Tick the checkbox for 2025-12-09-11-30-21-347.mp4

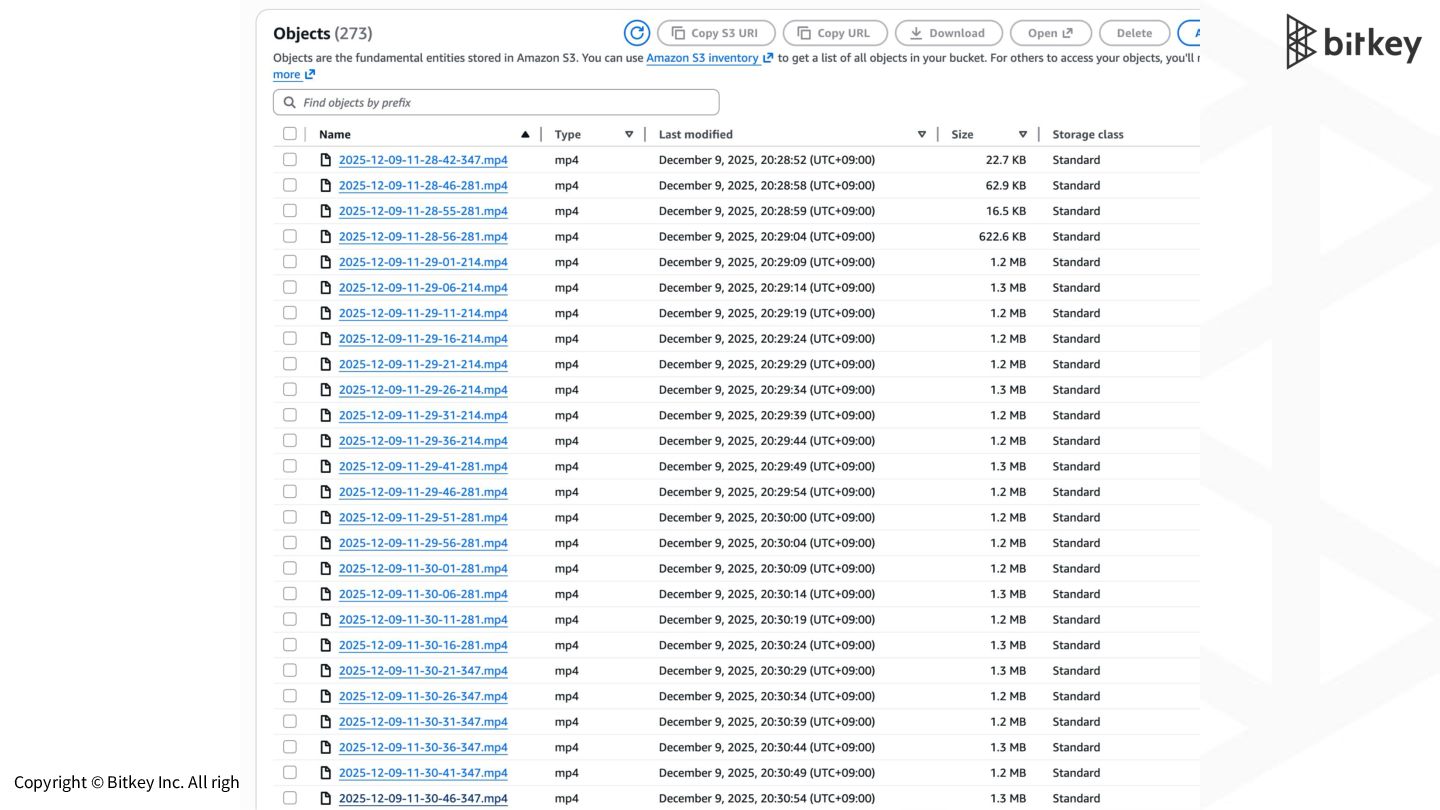coord(290,671)
